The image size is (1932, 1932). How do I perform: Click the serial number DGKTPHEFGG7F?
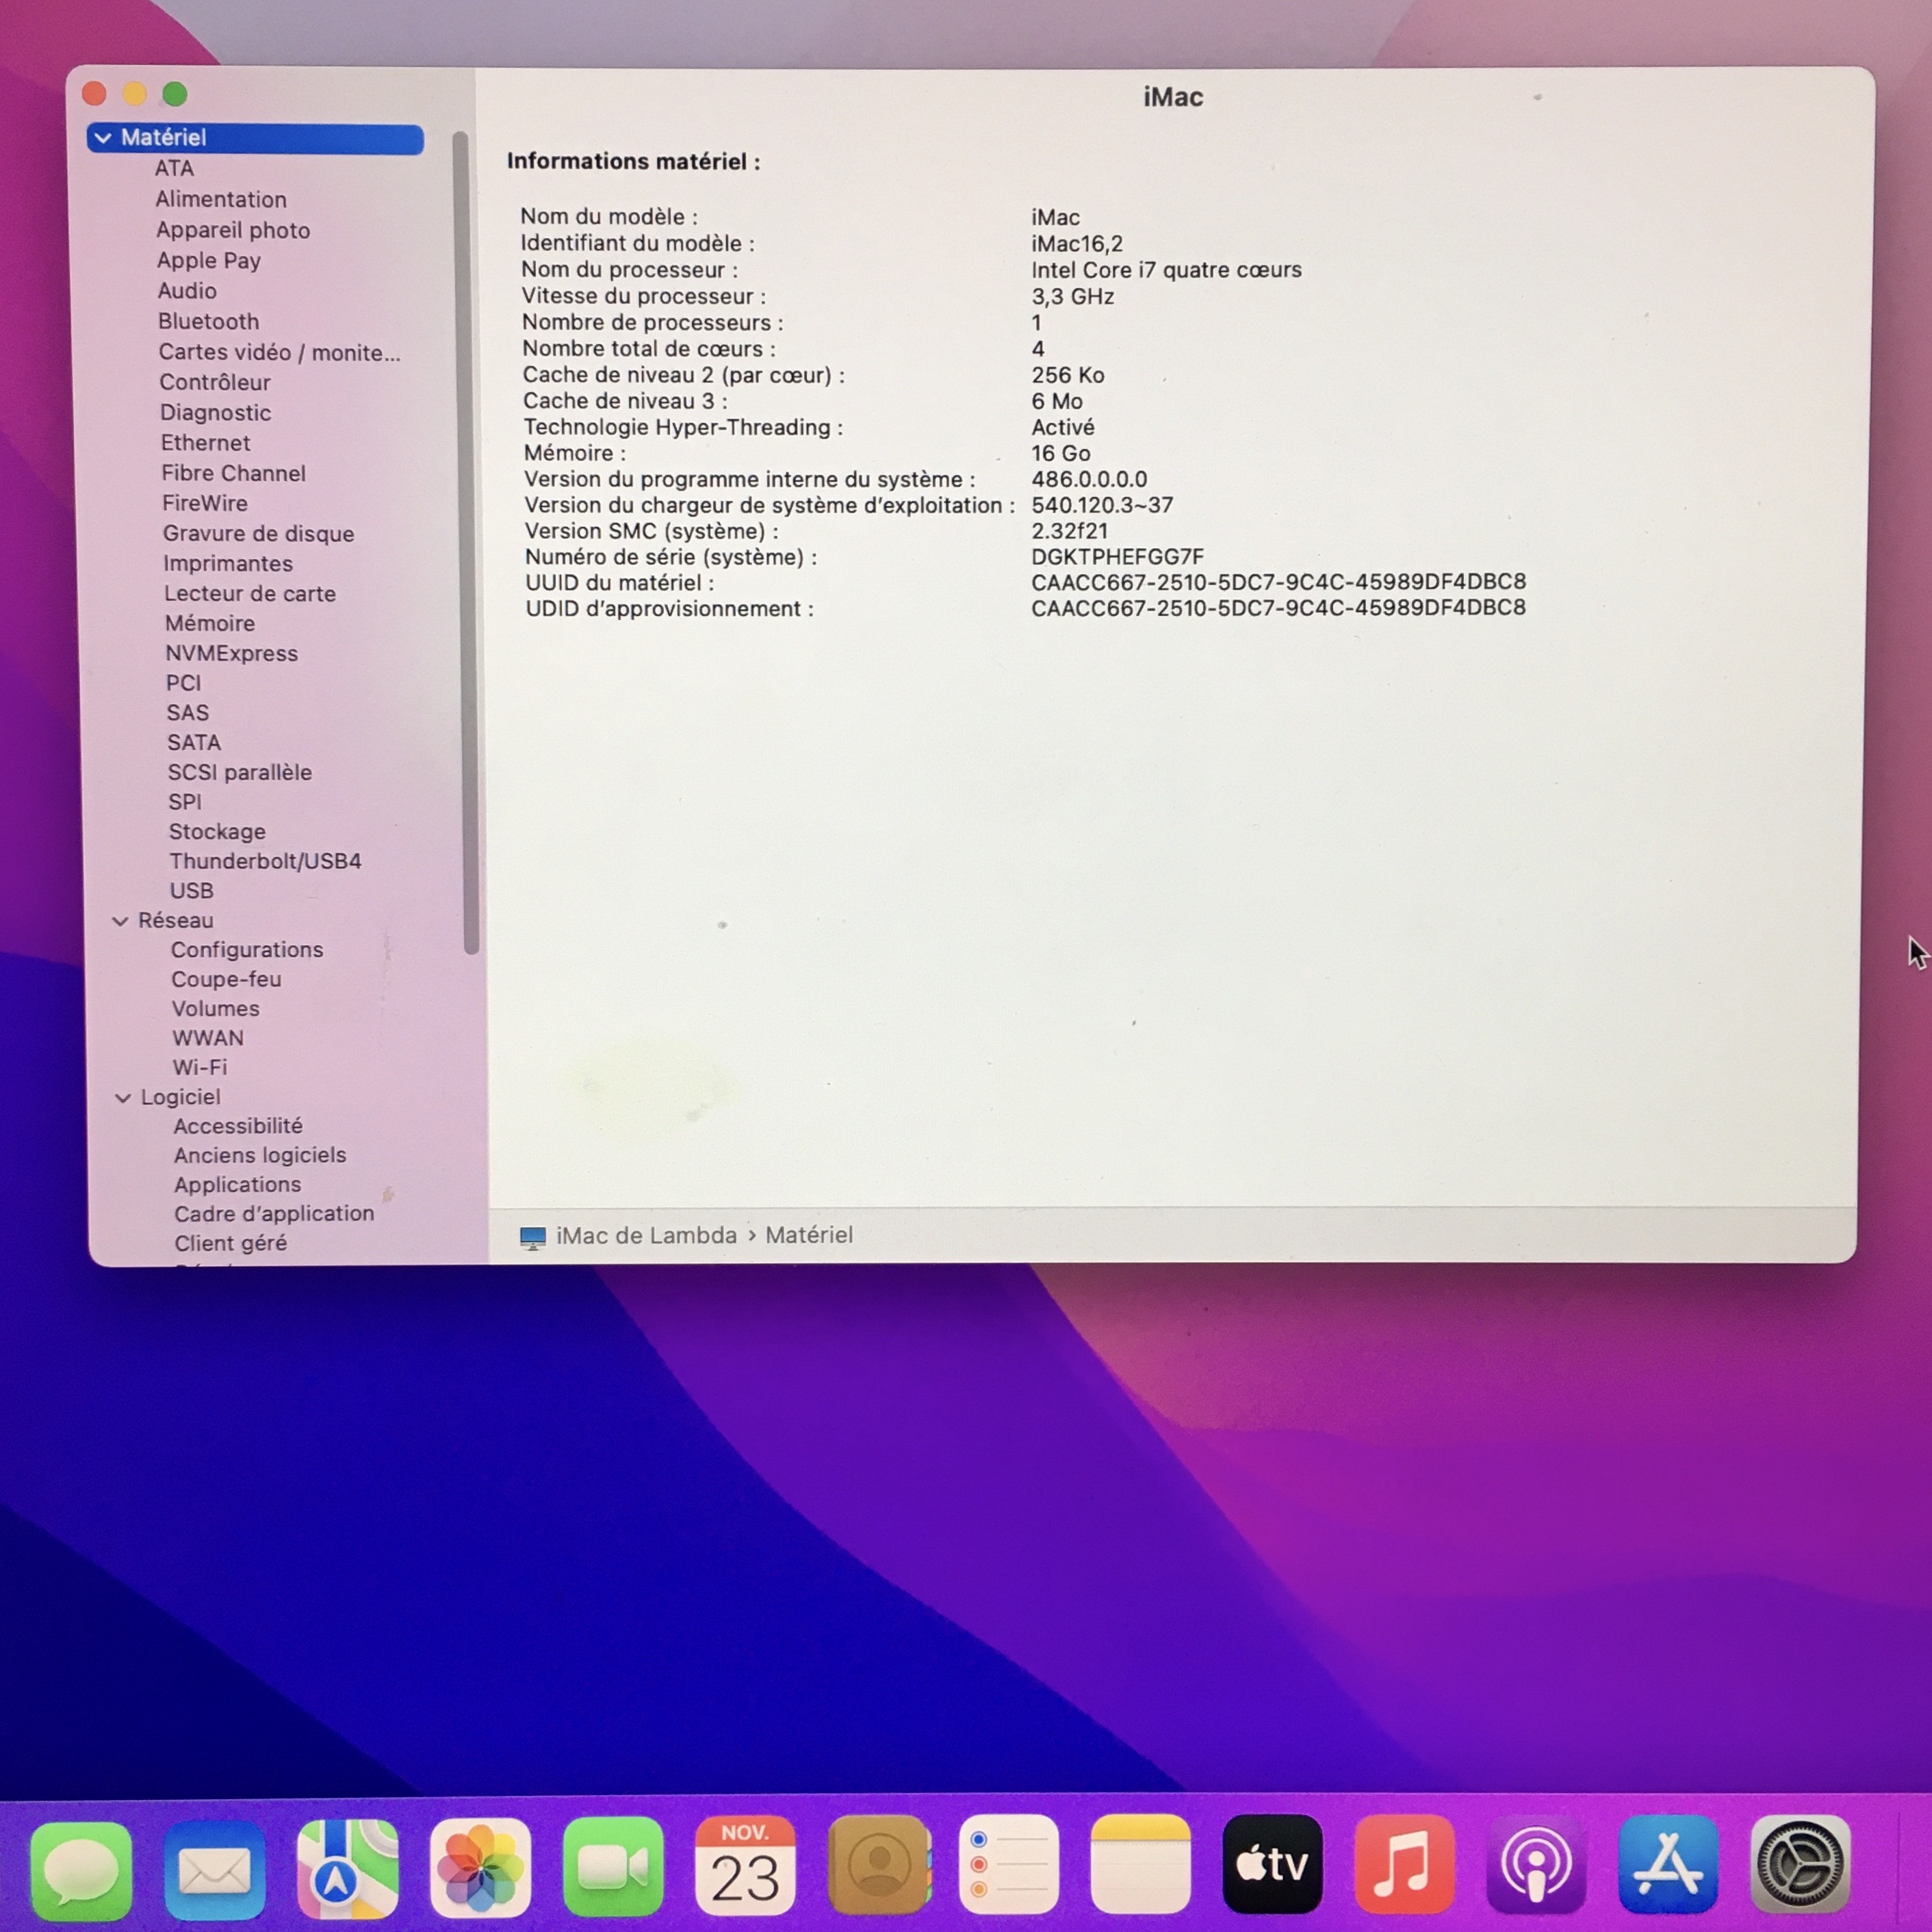coord(1117,557)
